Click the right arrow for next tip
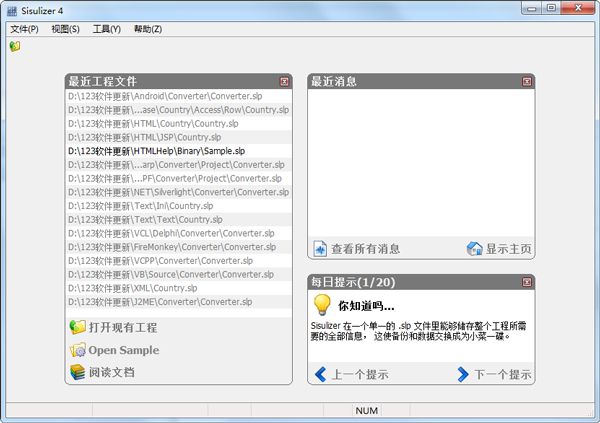This screenshot has height=423, width=600. coord(463,374)
